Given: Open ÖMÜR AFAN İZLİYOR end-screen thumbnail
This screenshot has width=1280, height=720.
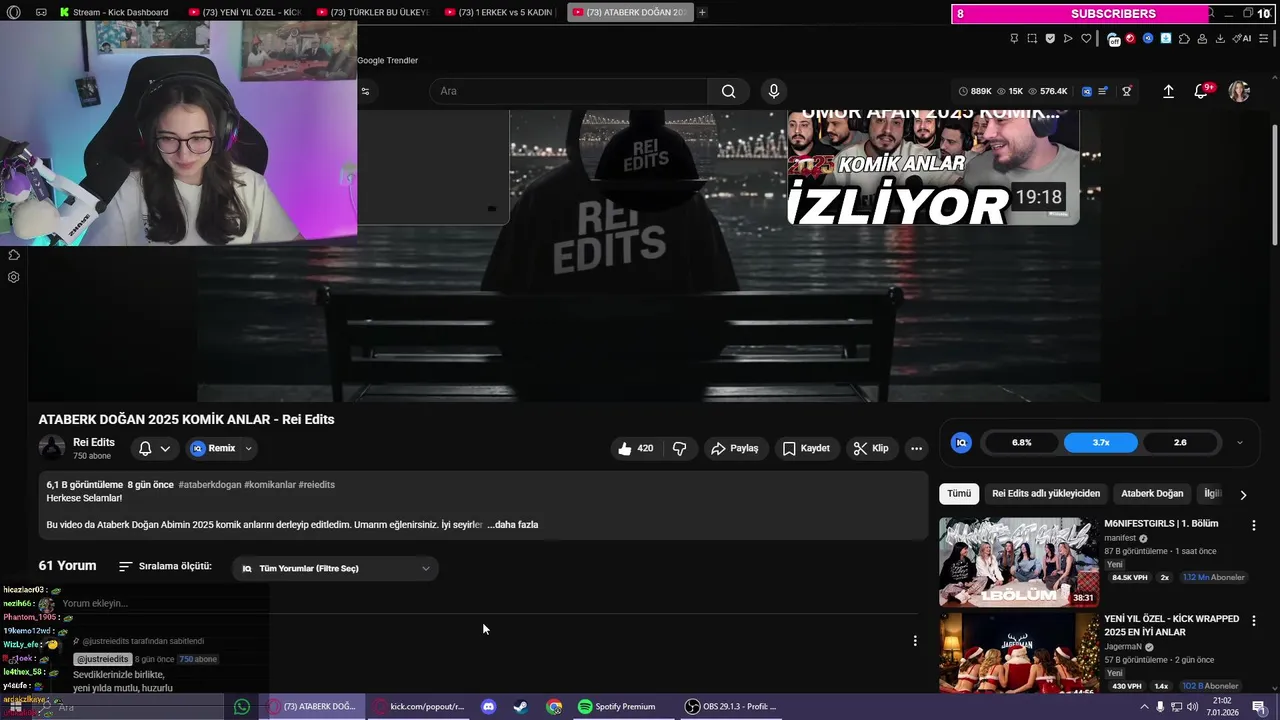Looking at the screenshot, I should click(934, 167).
